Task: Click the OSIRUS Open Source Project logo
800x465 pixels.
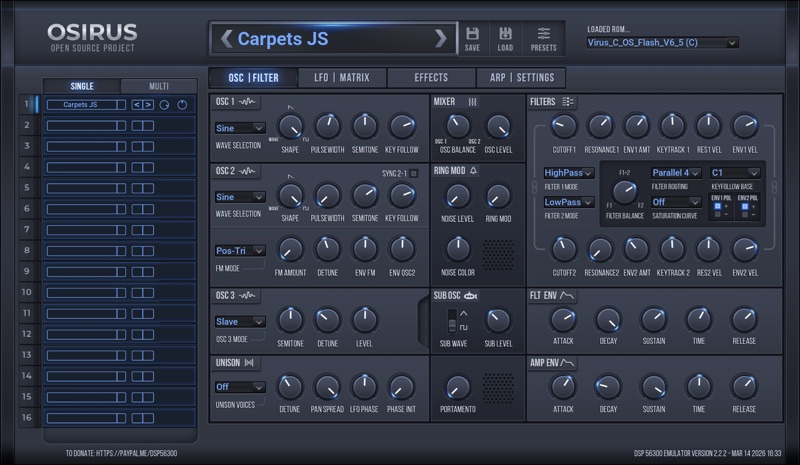Action: point(92,38)
